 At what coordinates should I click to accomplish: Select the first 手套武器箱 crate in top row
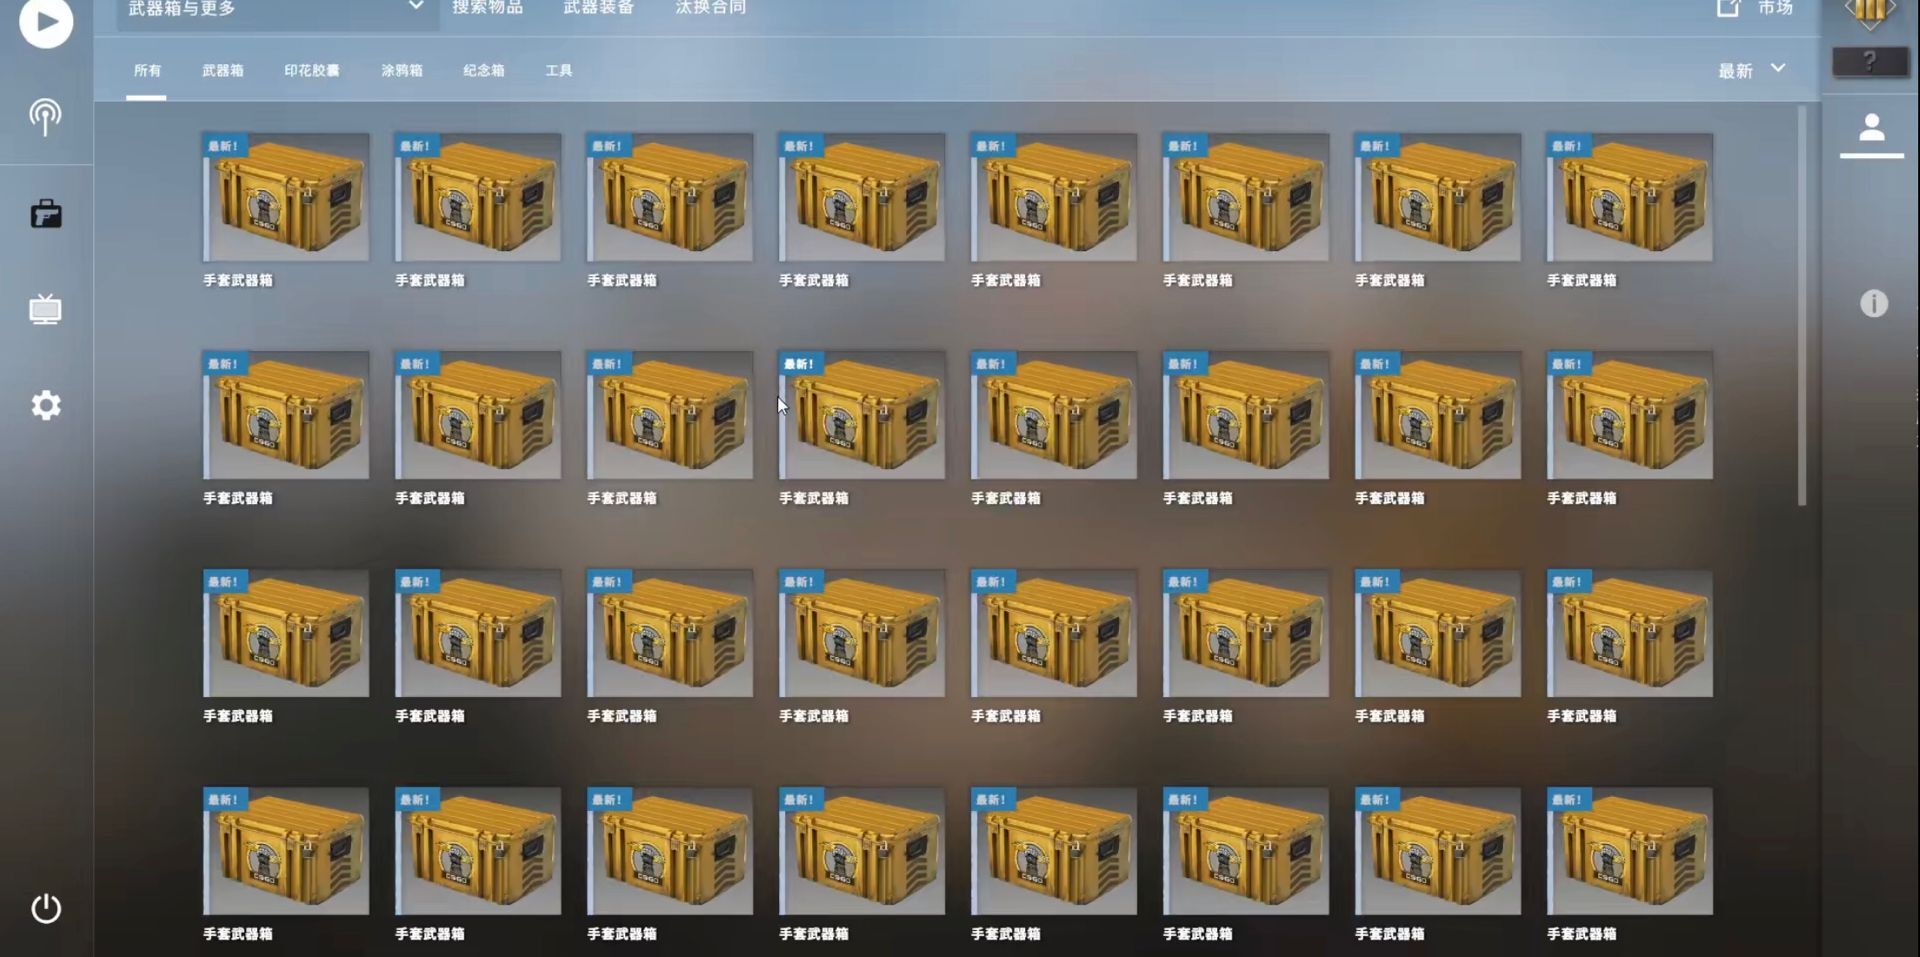point(286,197)
